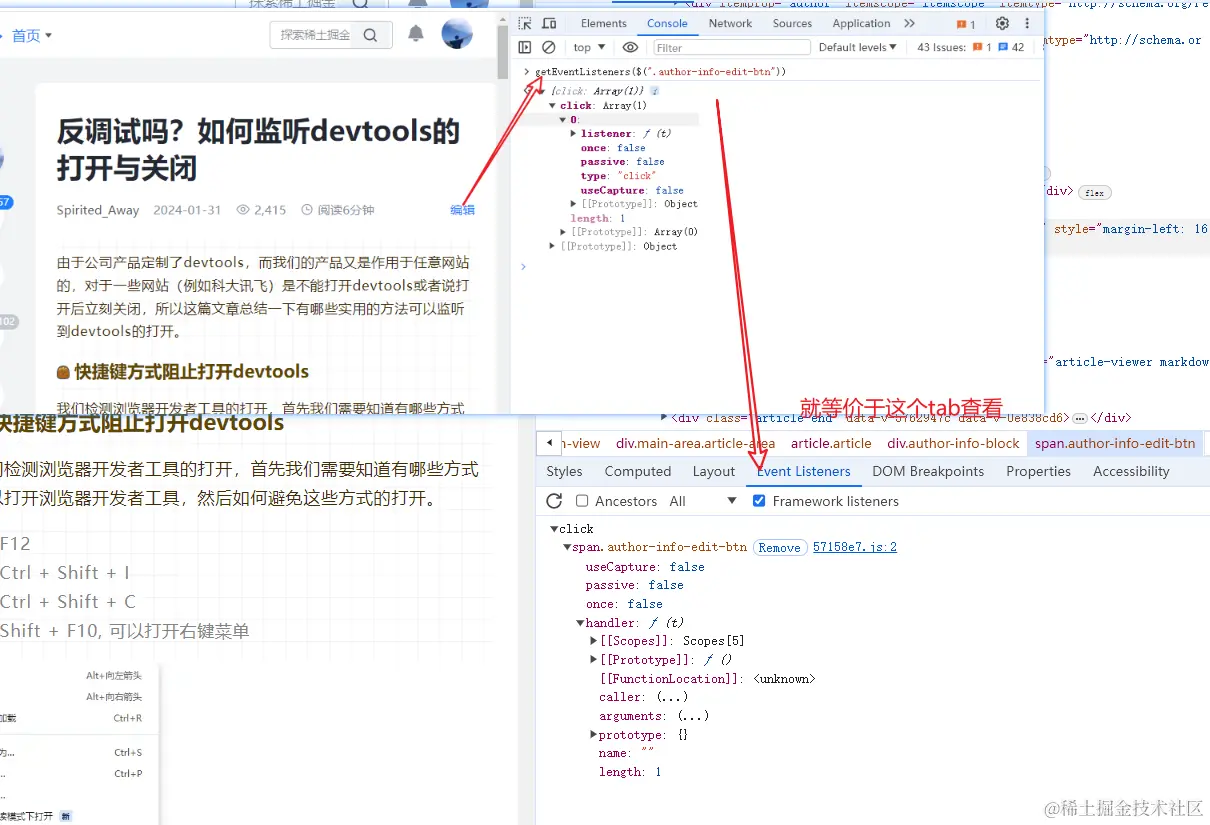The width and height of the screenshot is (1210, 825).
Task: Expand [[Scopes]]: Scopes[5] entry
Action: [594, 641]
